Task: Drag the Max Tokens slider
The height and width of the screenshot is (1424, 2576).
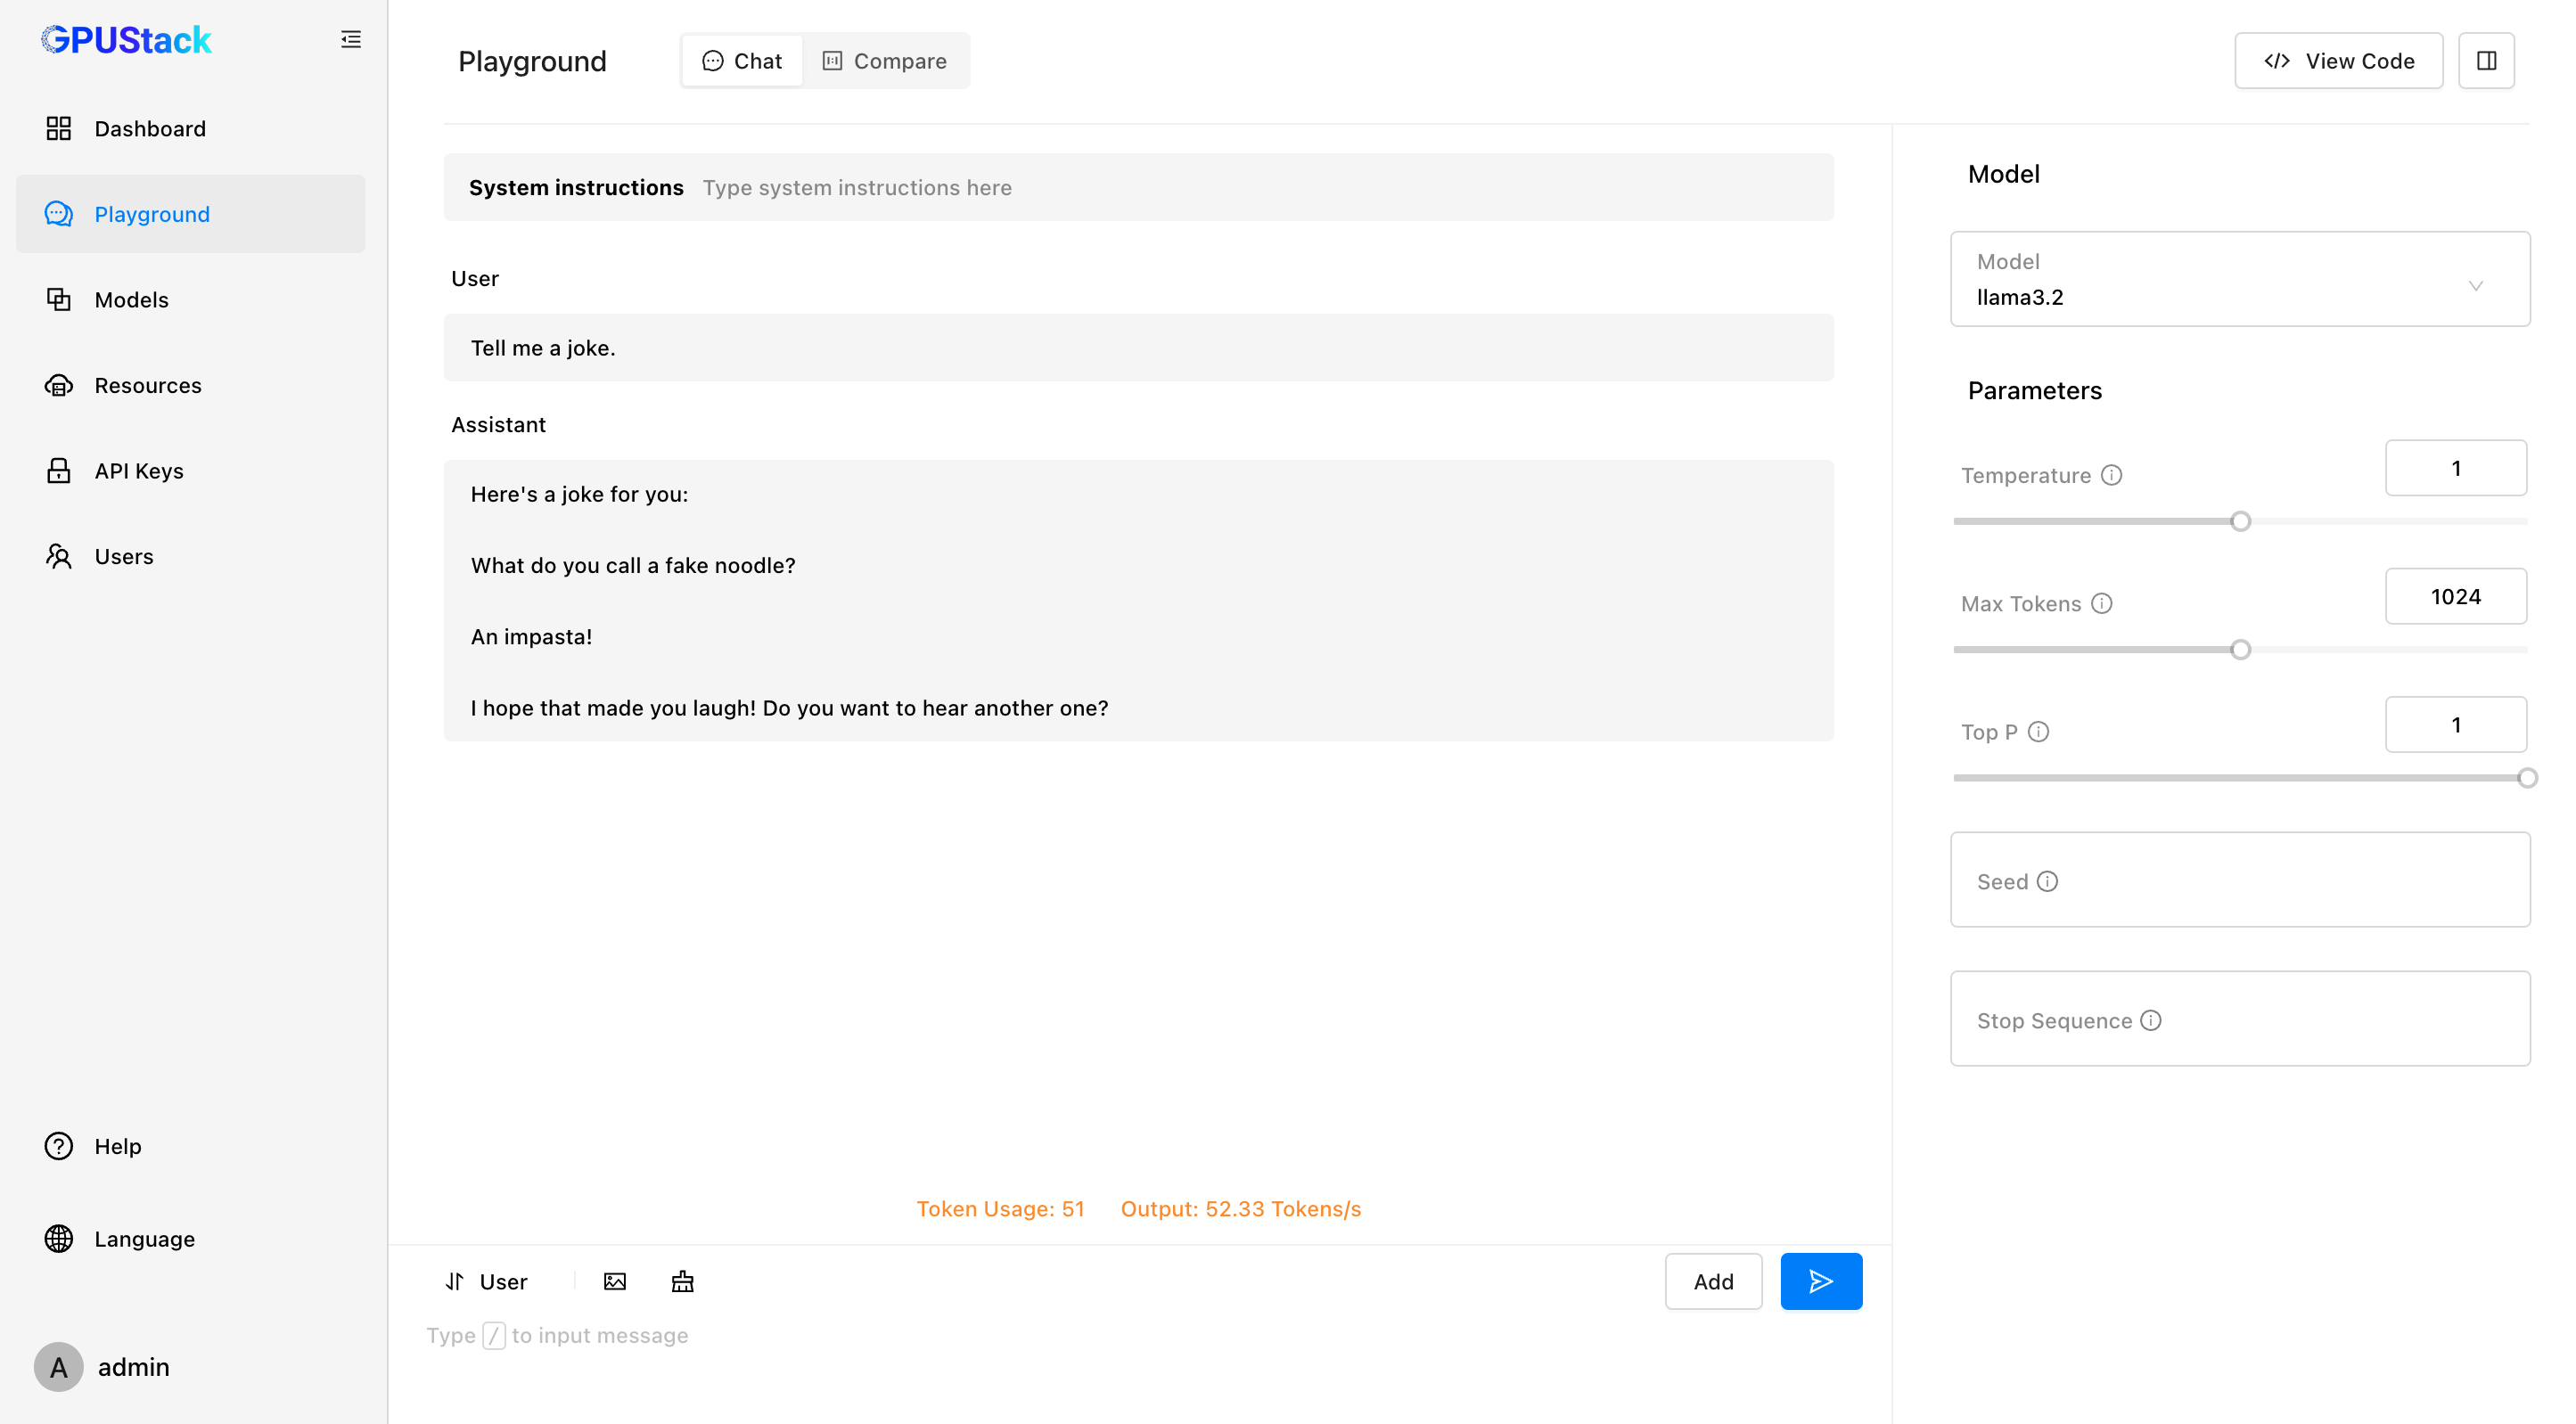Action: pos(2243,649)
